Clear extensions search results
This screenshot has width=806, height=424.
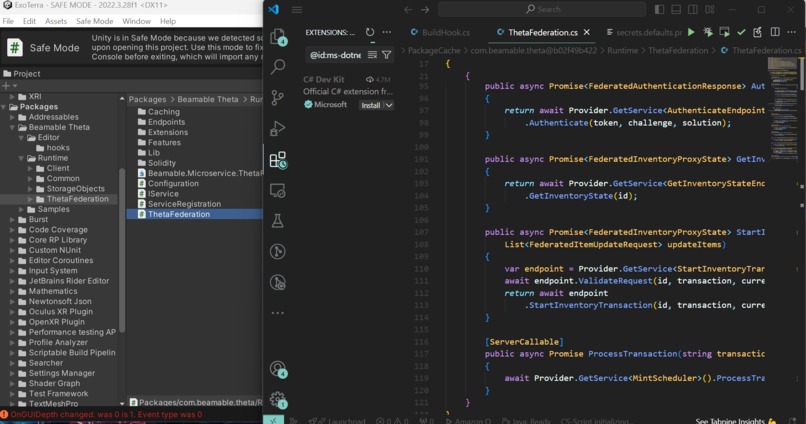click(x=373, y=54)
